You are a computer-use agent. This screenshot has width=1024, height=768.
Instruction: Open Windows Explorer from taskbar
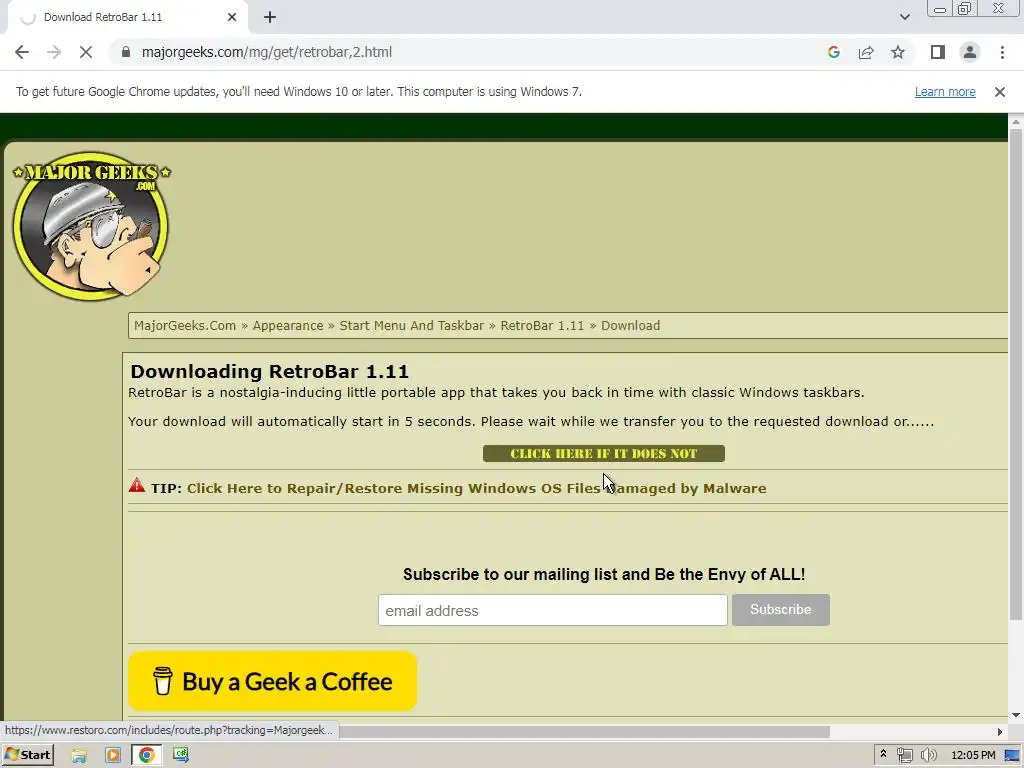pyautogui.click(x=79, y=756)
